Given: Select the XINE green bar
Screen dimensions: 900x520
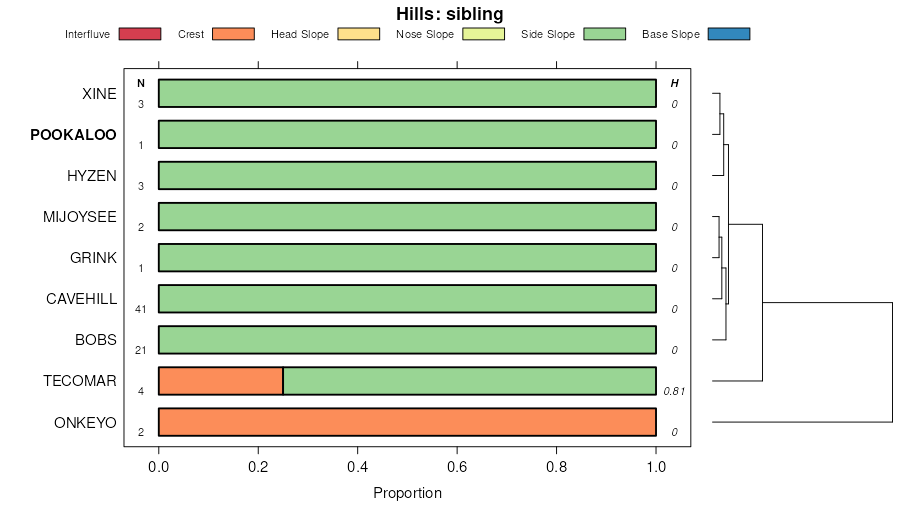Looking at the screenshot, I should (407, 93).
